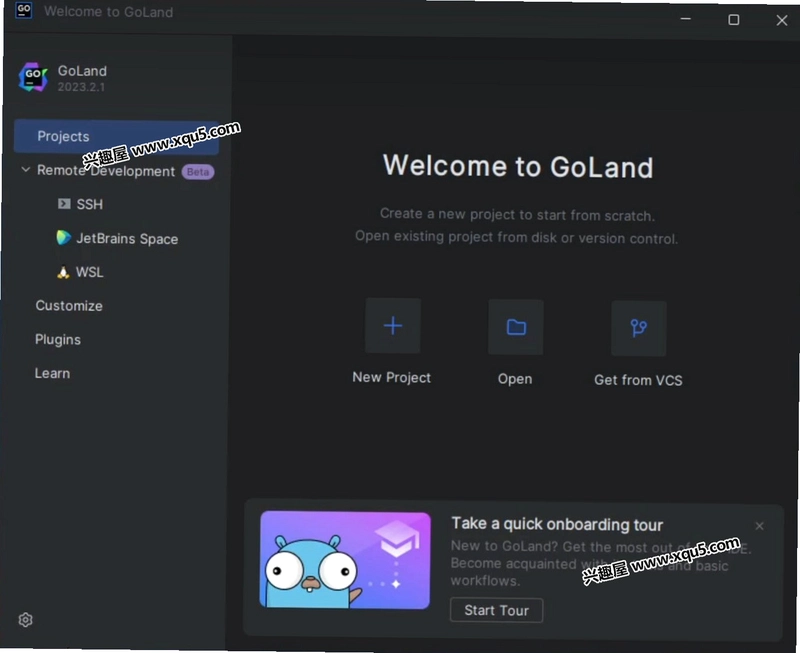The height and width of the screenshot is (653, 800).
Task: Click the Get from VCS branch icon
Action: 639,328
